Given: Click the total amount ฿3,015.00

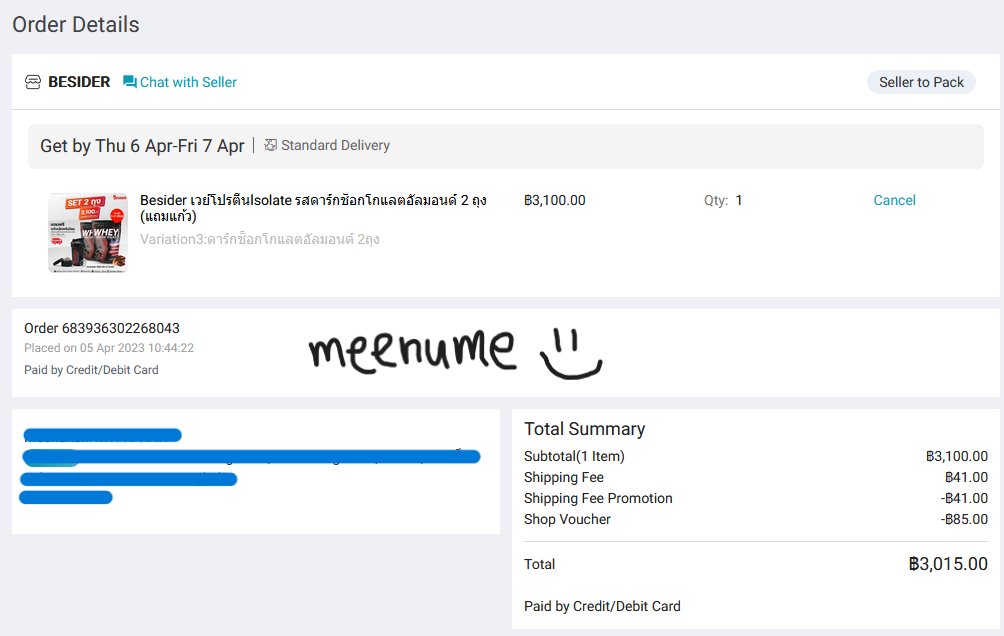Looking at the screenshot, I should click(948, 564).
